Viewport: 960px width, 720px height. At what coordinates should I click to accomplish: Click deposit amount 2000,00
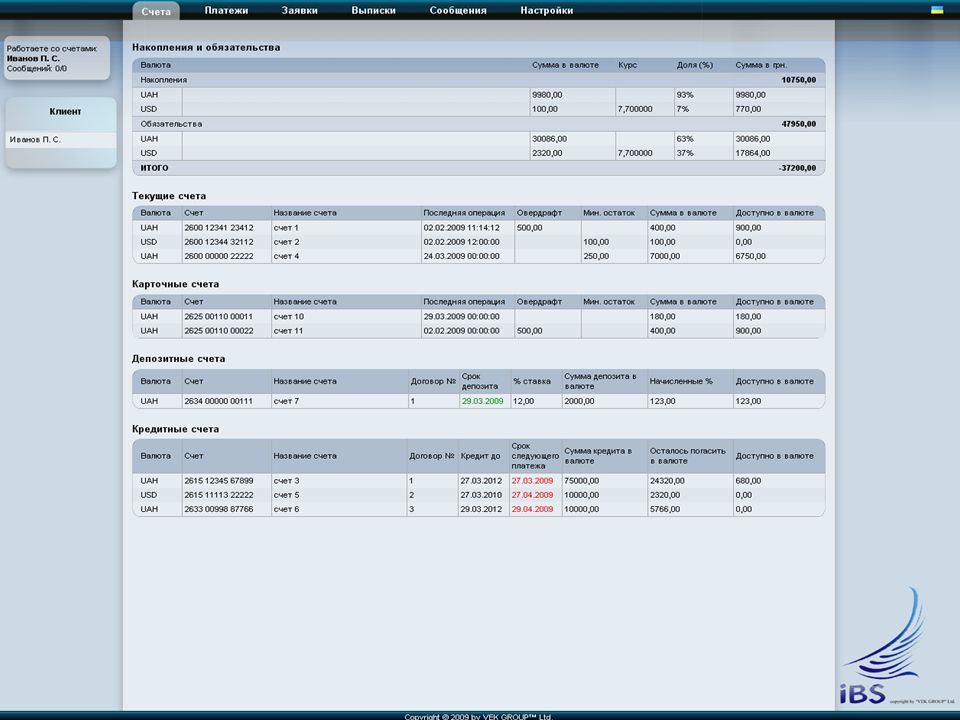[x=579, y=401]
